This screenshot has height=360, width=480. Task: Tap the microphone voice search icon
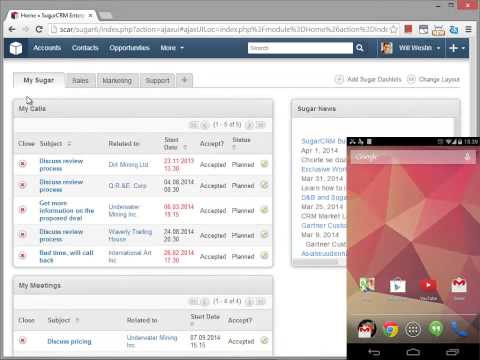click(467, 156)
